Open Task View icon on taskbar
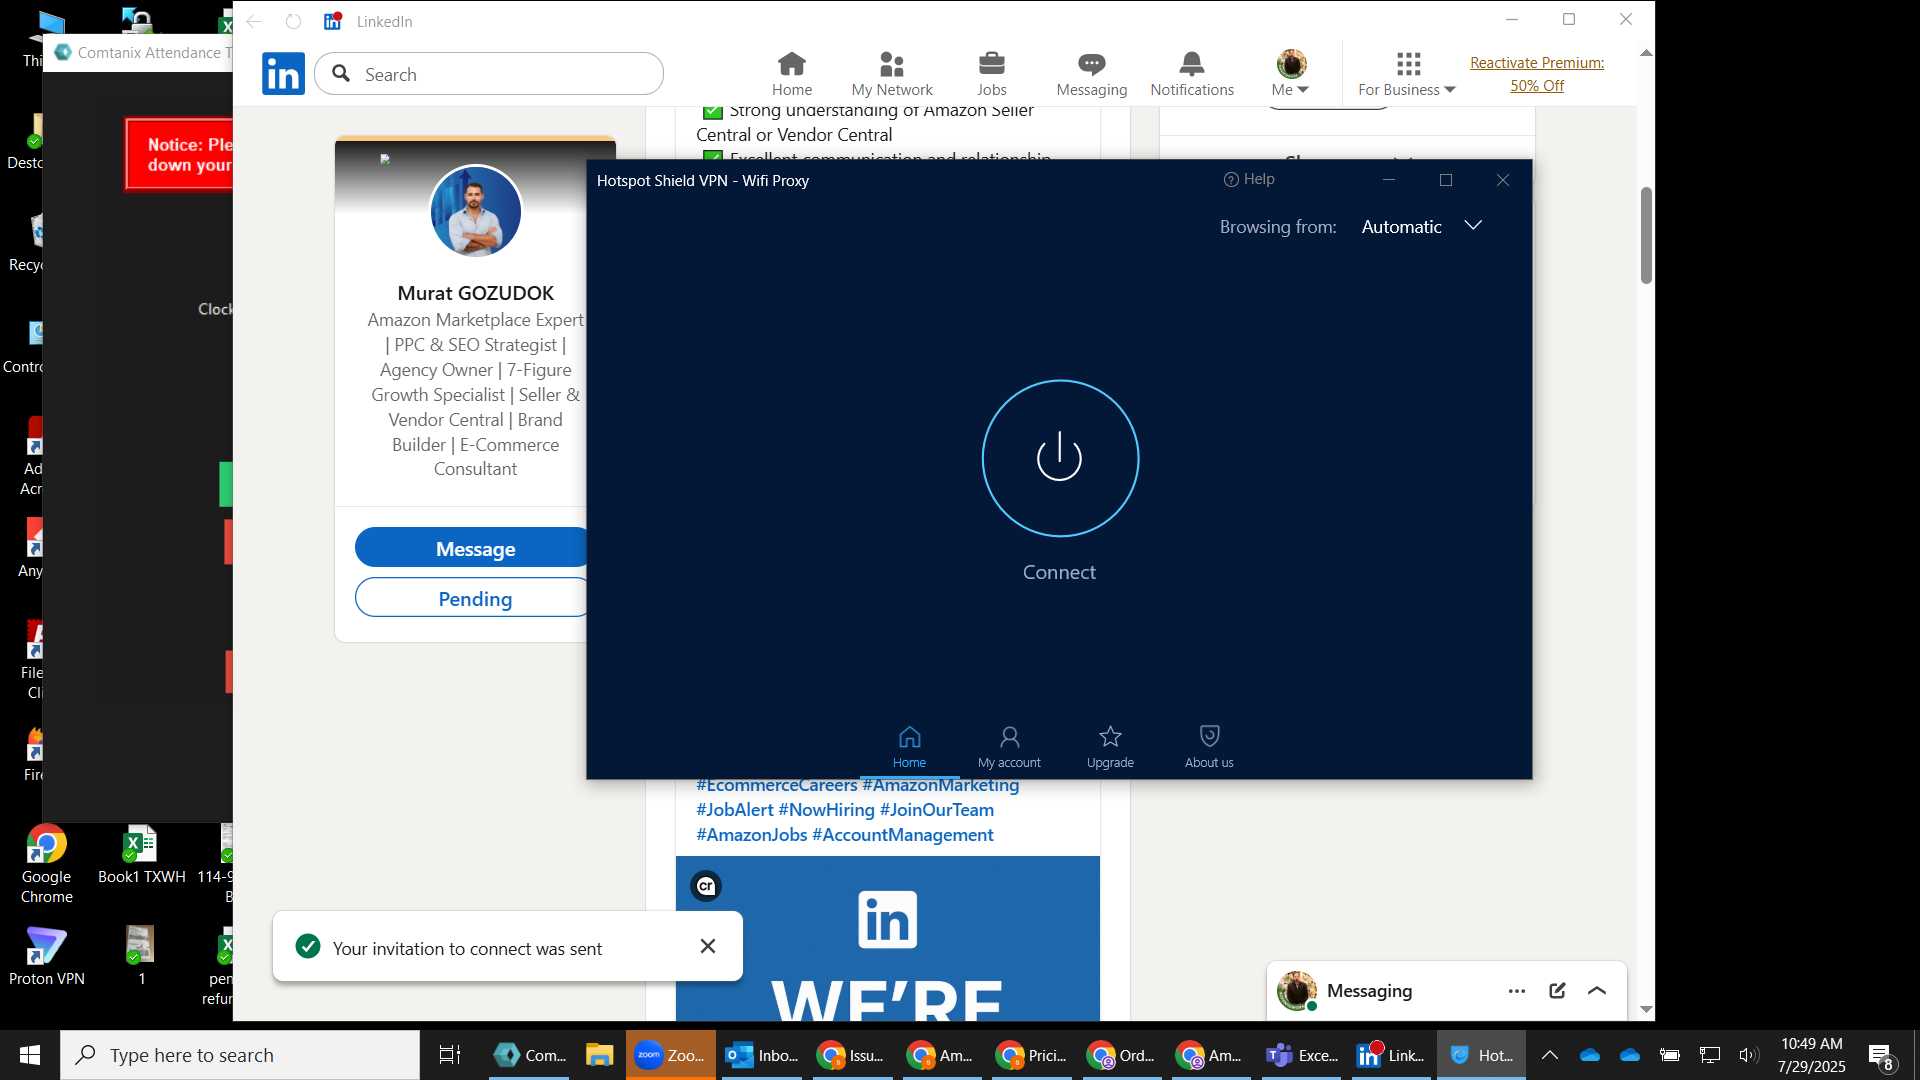 point(449,1055)
